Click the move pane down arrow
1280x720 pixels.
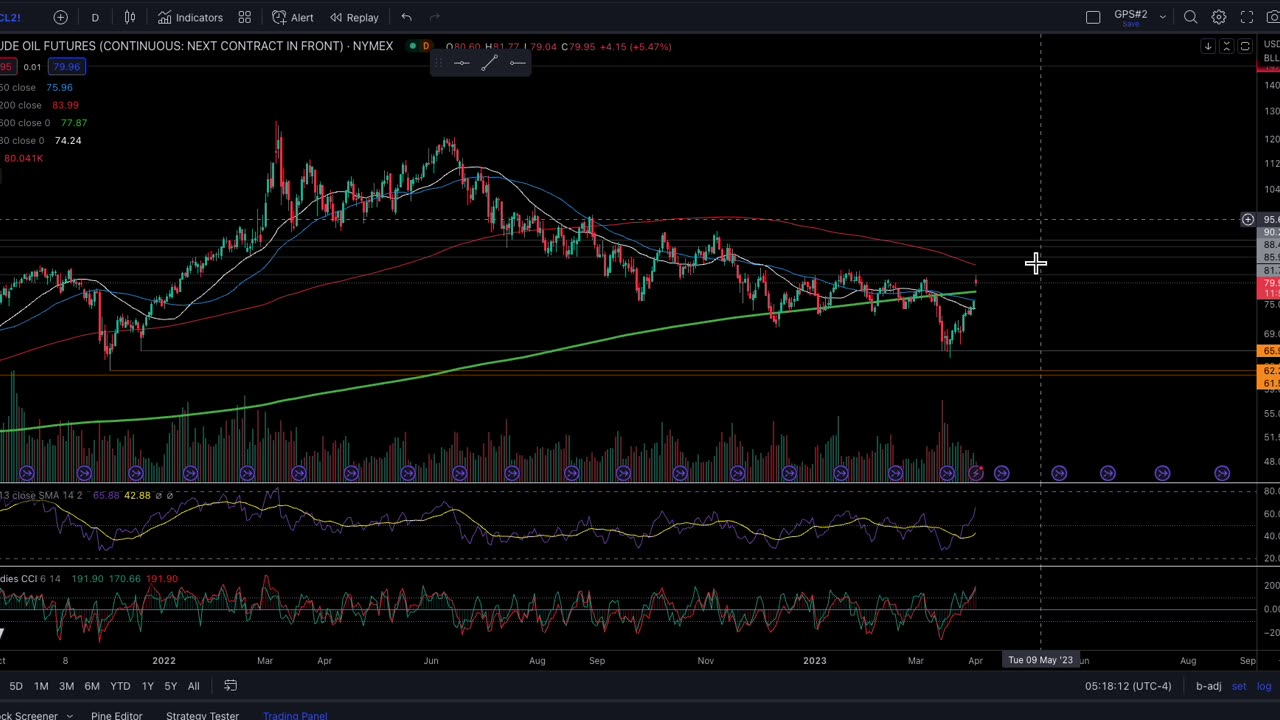pos(1208,46)
